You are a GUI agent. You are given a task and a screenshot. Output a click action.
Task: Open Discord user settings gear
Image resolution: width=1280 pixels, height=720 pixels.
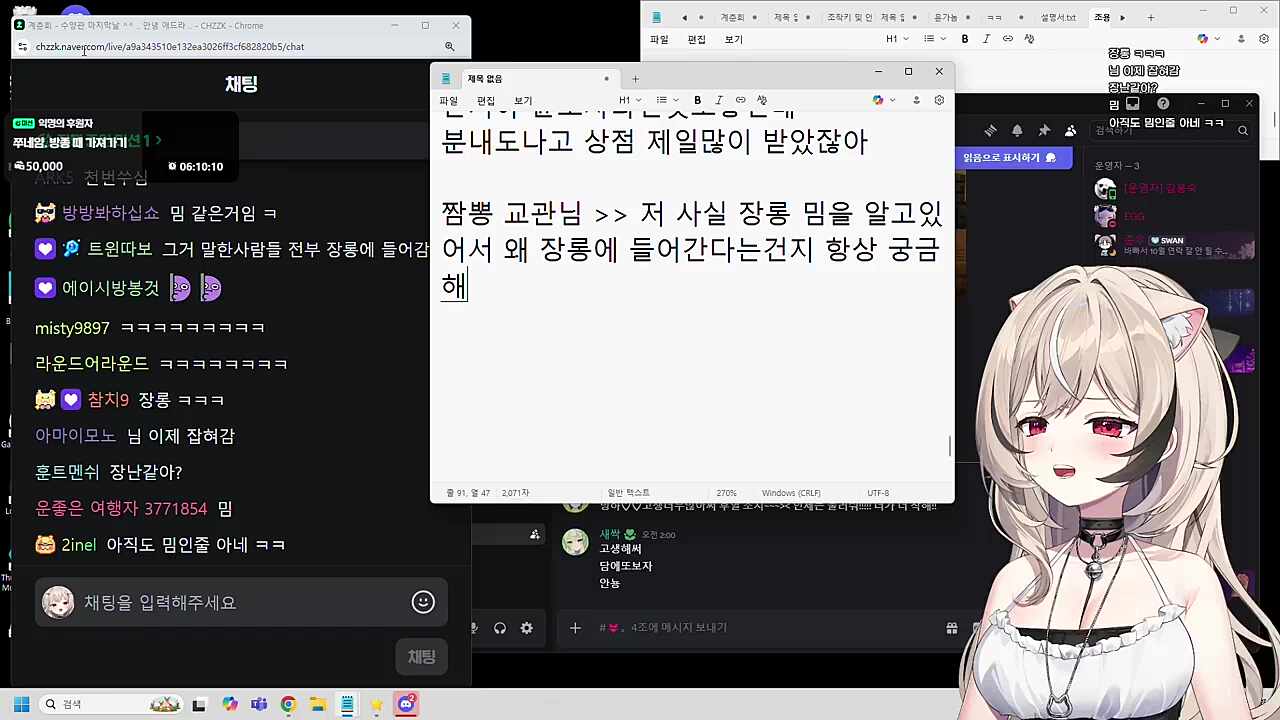click(x=527, y=627)
